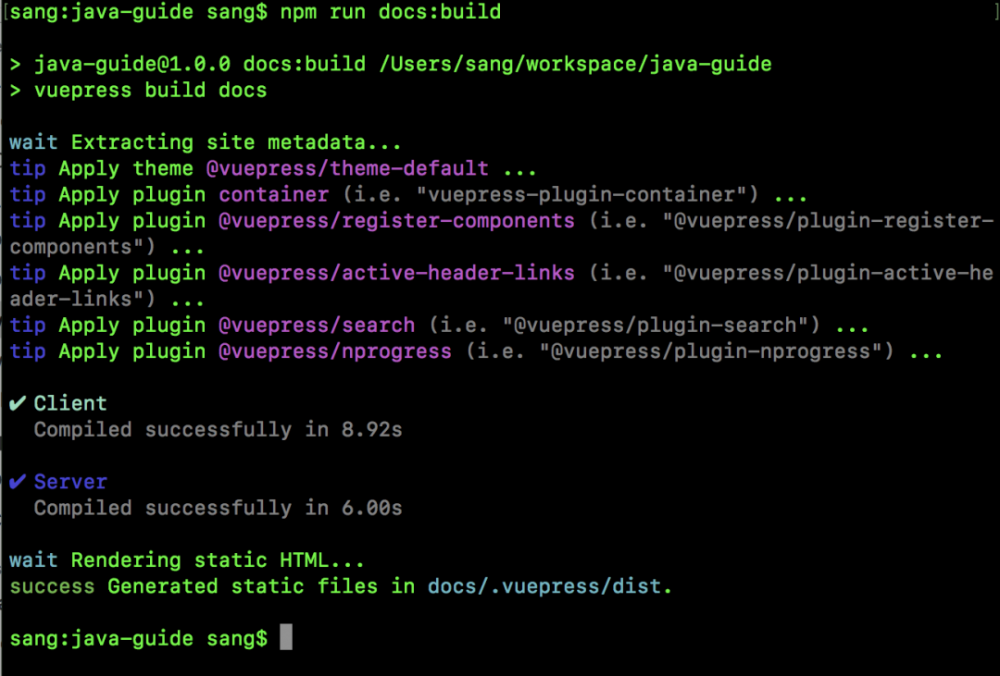Click the "Rendering static HTML..." text
This screenshot has width=1000, height=676.
218,560
